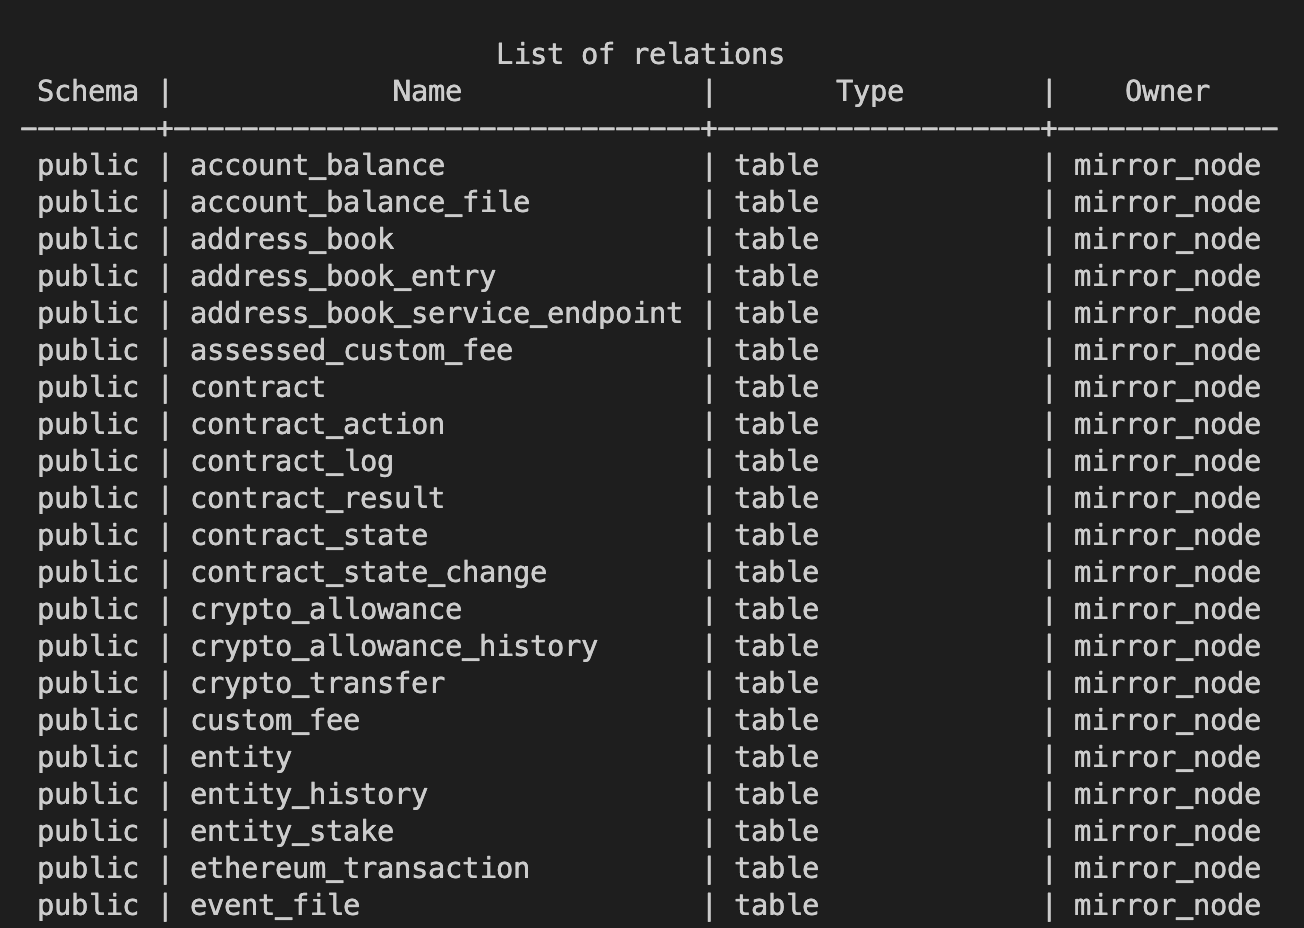
Task: Select the entity_history row name
Action: click(x=309, y=795)
